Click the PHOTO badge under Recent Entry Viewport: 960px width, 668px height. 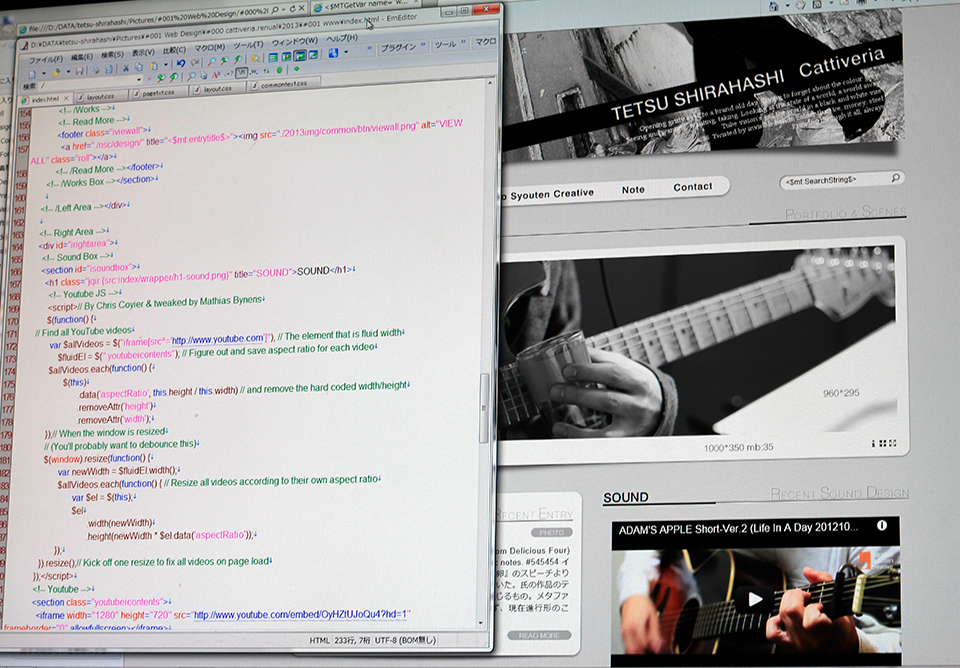pyautogui.click(x=551, y=533)
